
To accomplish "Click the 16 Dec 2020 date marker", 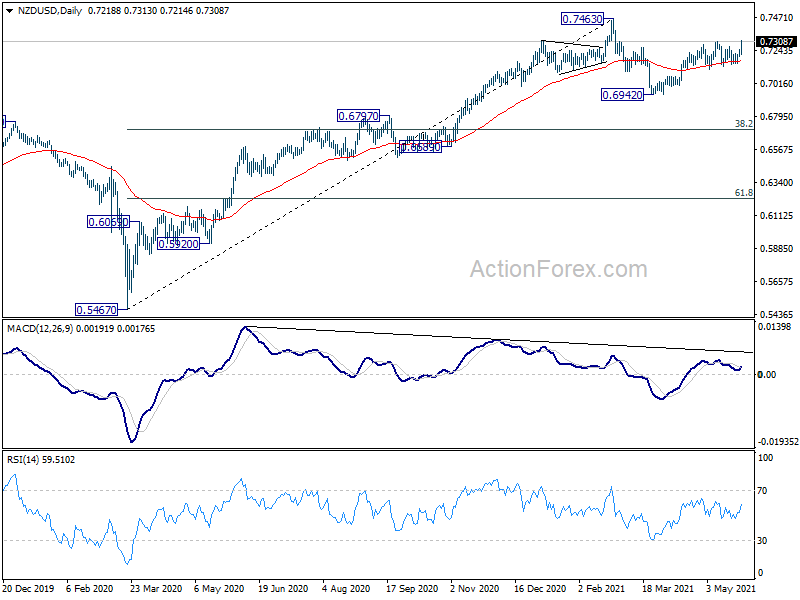I will pos(540,588).
